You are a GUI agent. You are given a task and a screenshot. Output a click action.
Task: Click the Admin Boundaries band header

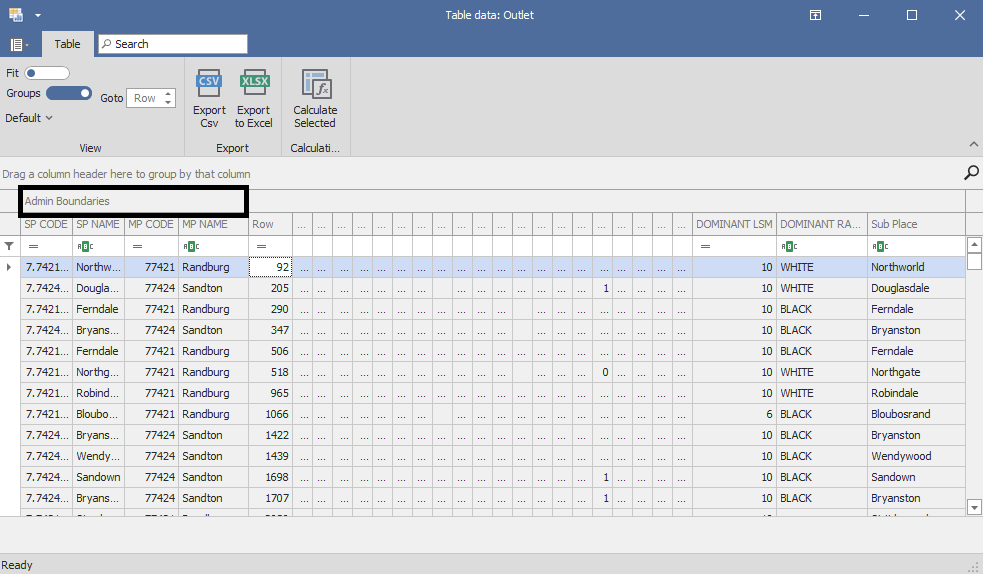pos(133,201)
